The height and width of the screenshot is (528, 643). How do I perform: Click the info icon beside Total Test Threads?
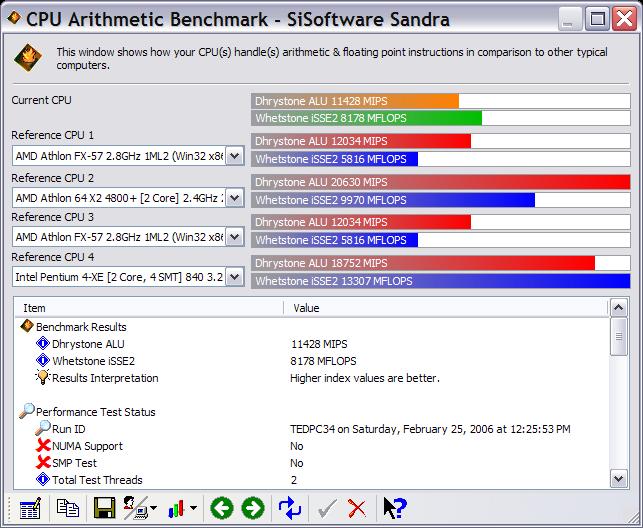43,479
